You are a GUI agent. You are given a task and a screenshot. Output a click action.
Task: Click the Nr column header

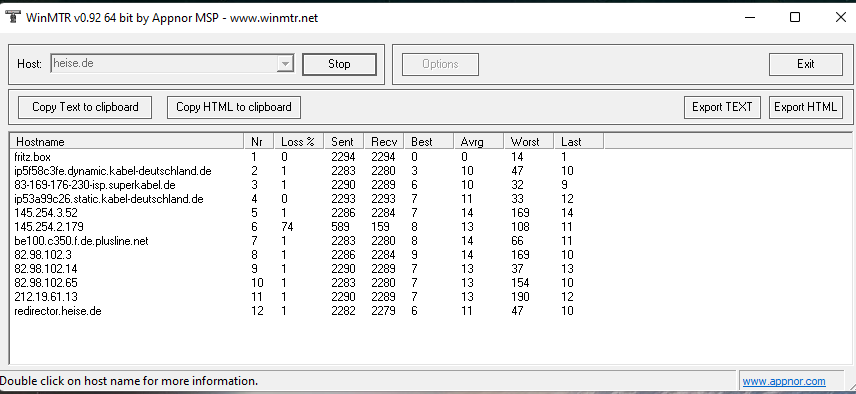pos(259,141)
